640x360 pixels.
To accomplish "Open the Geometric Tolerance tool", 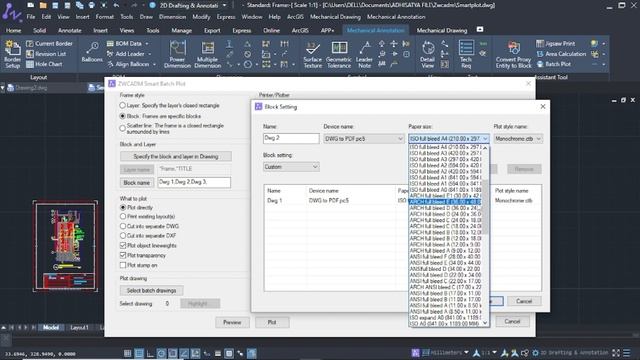I will coord(339,54).
